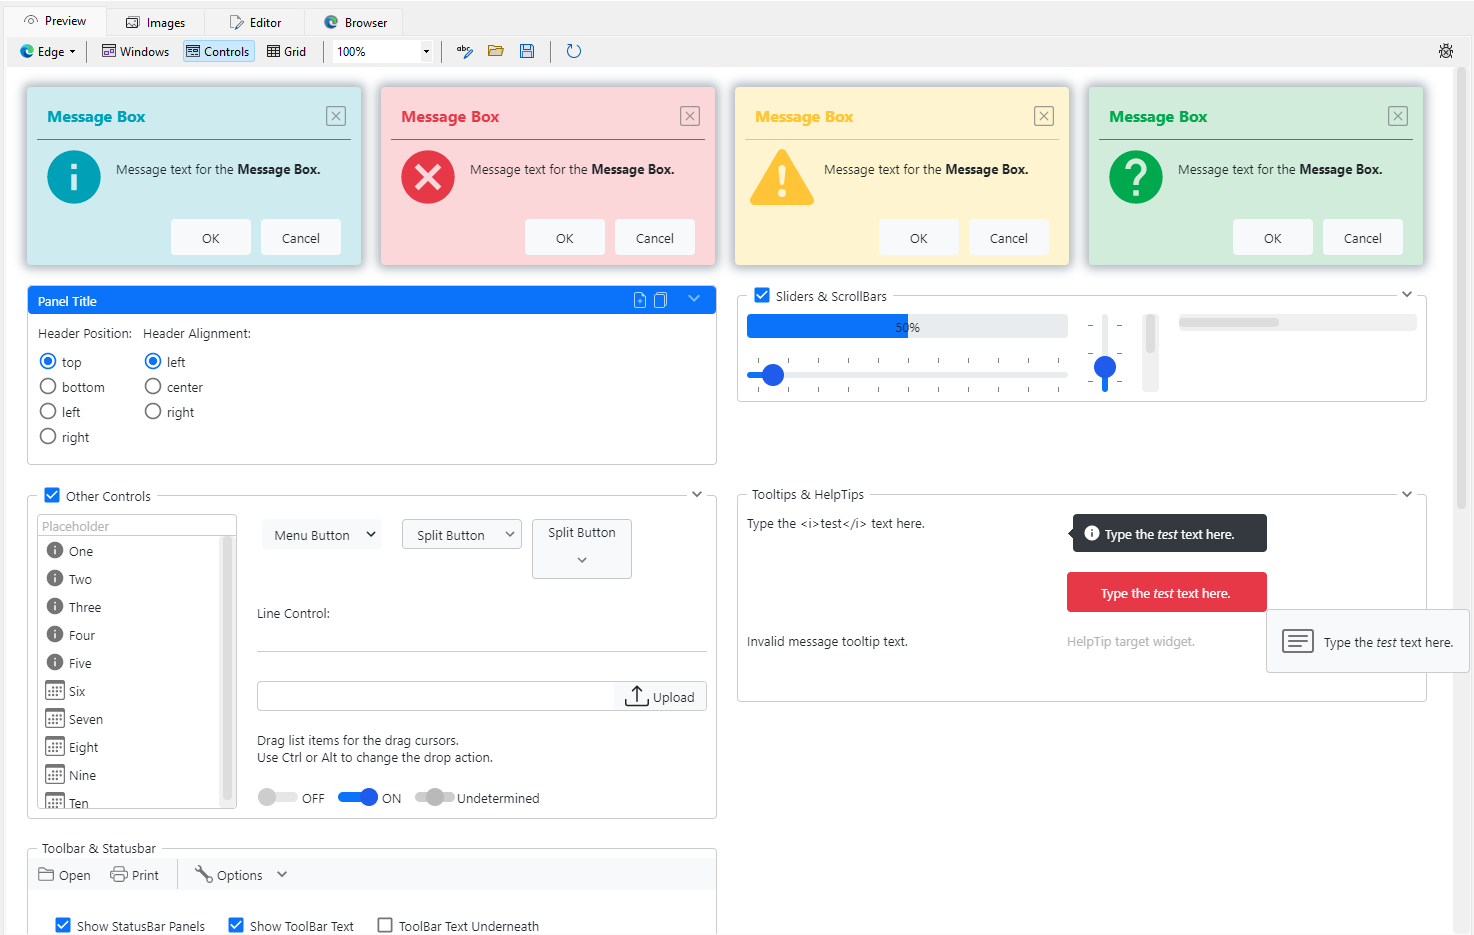Close the green Message Box with X
The width and height of the screenshot is (1474, 935).
[x=1398, y=116]
